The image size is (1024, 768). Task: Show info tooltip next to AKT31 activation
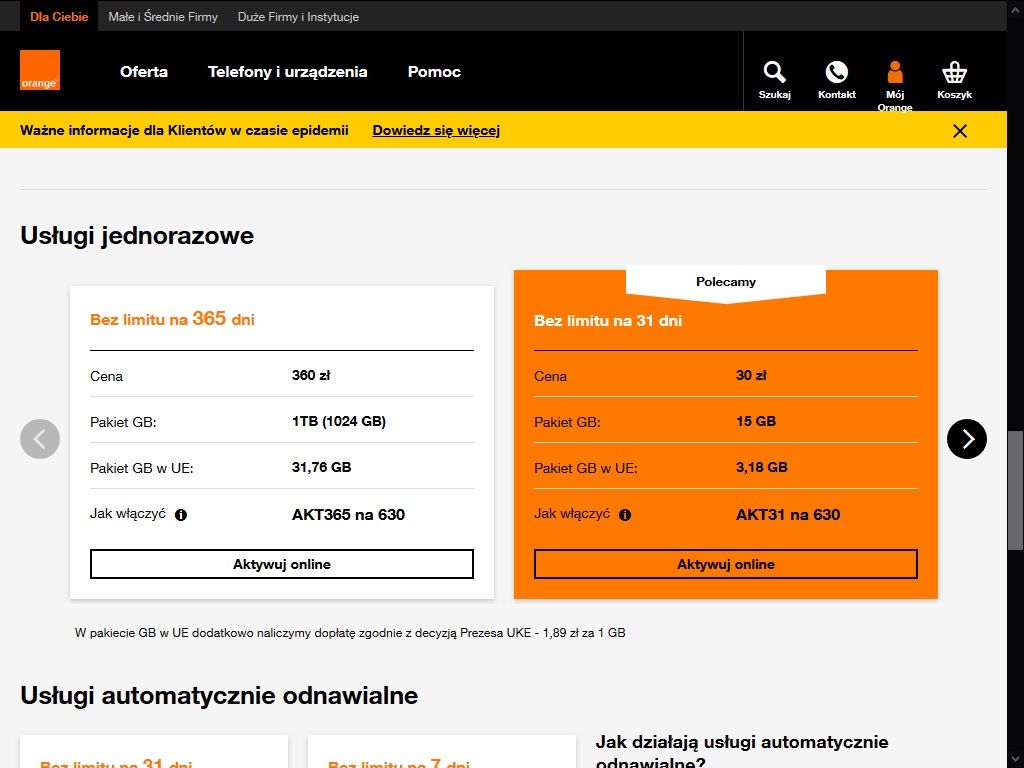[624, 515]
